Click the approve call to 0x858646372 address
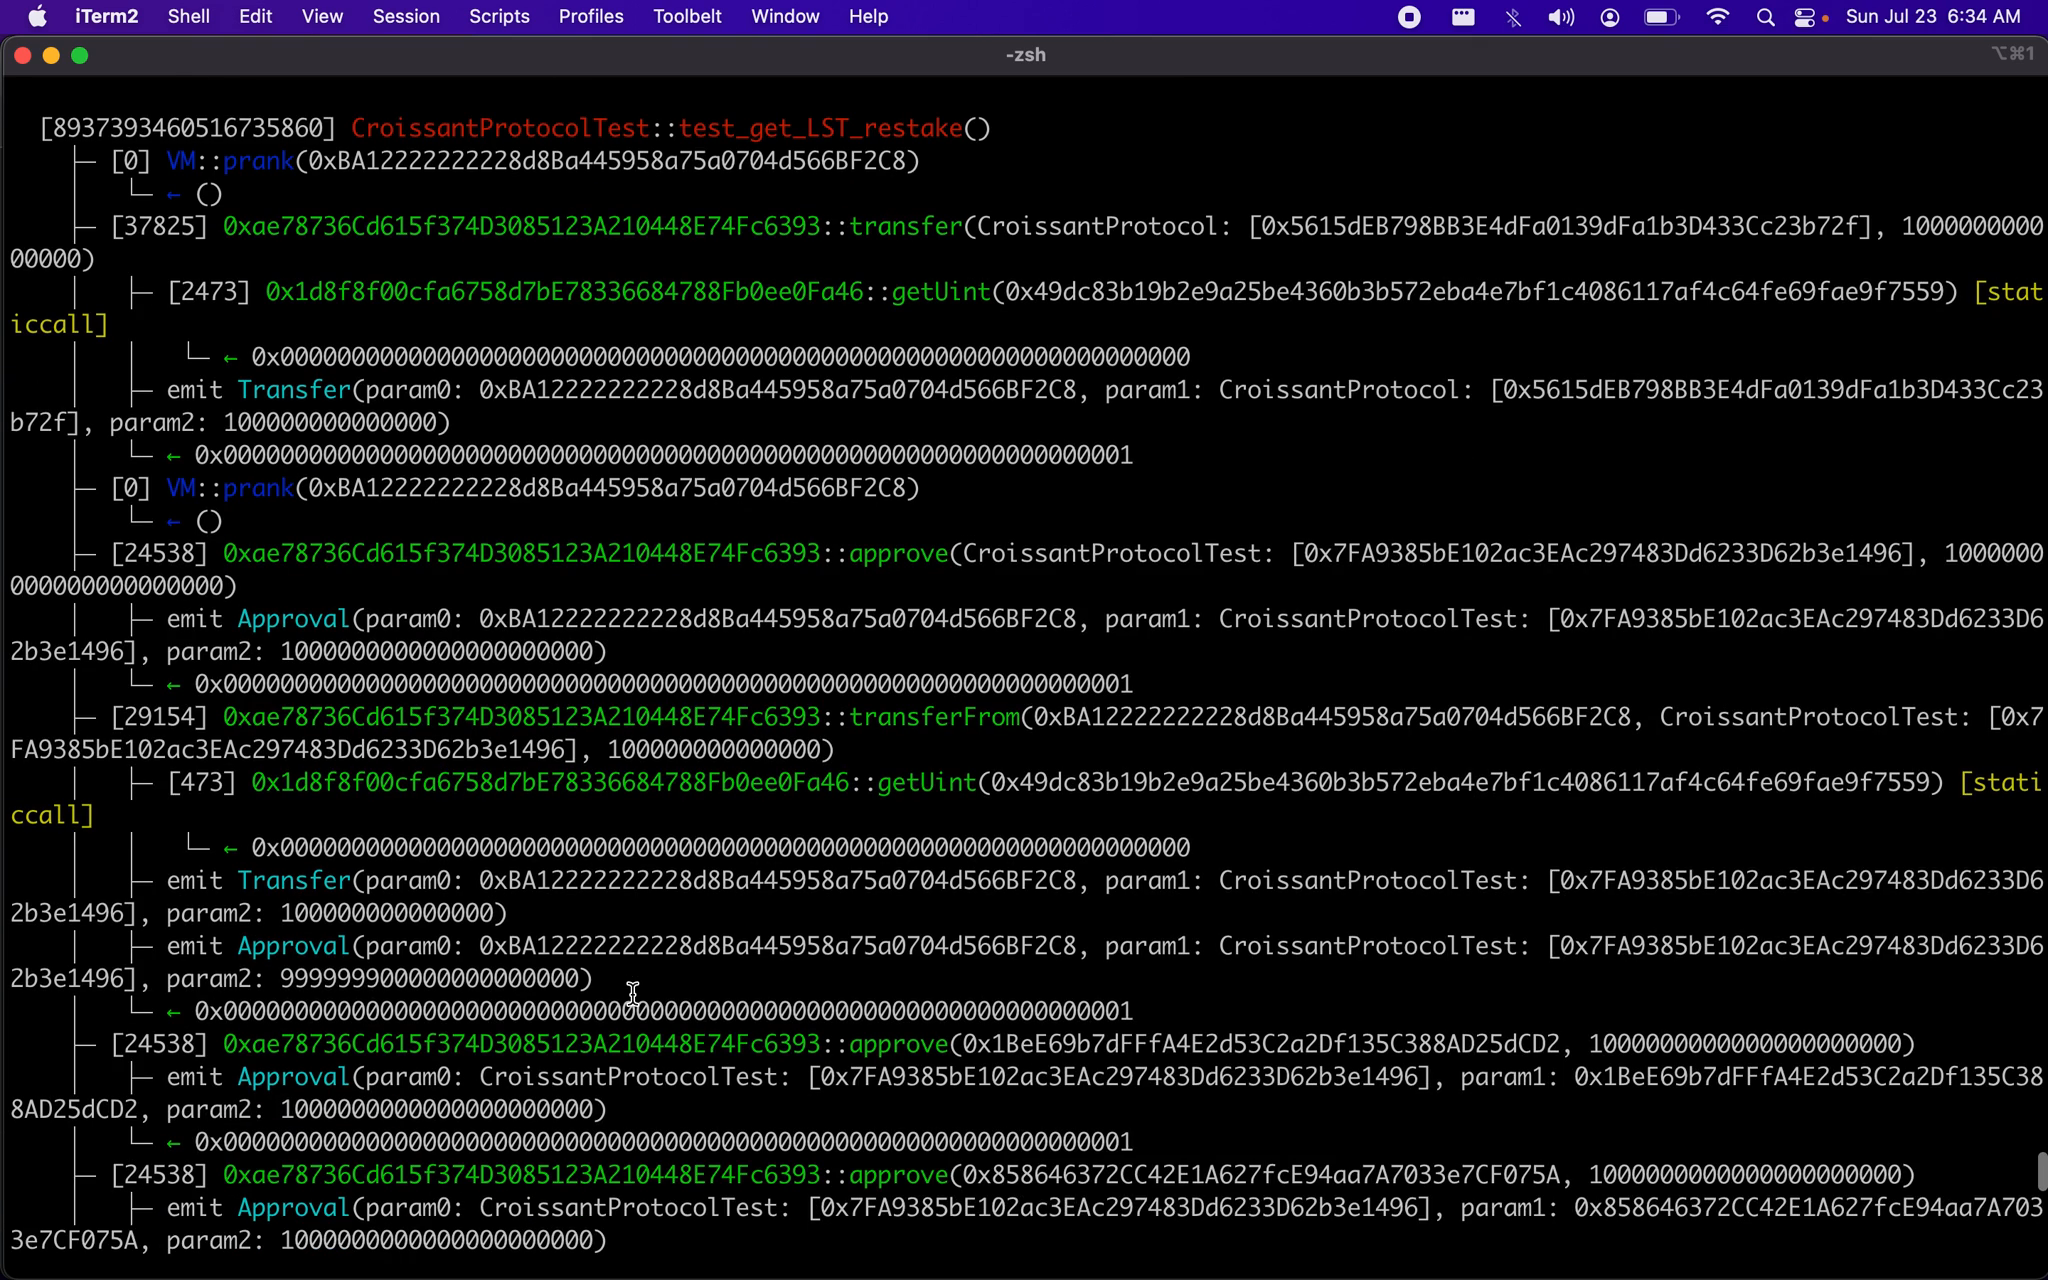Screen dimensions: 2048x1280 [x=1013, y=1175]
